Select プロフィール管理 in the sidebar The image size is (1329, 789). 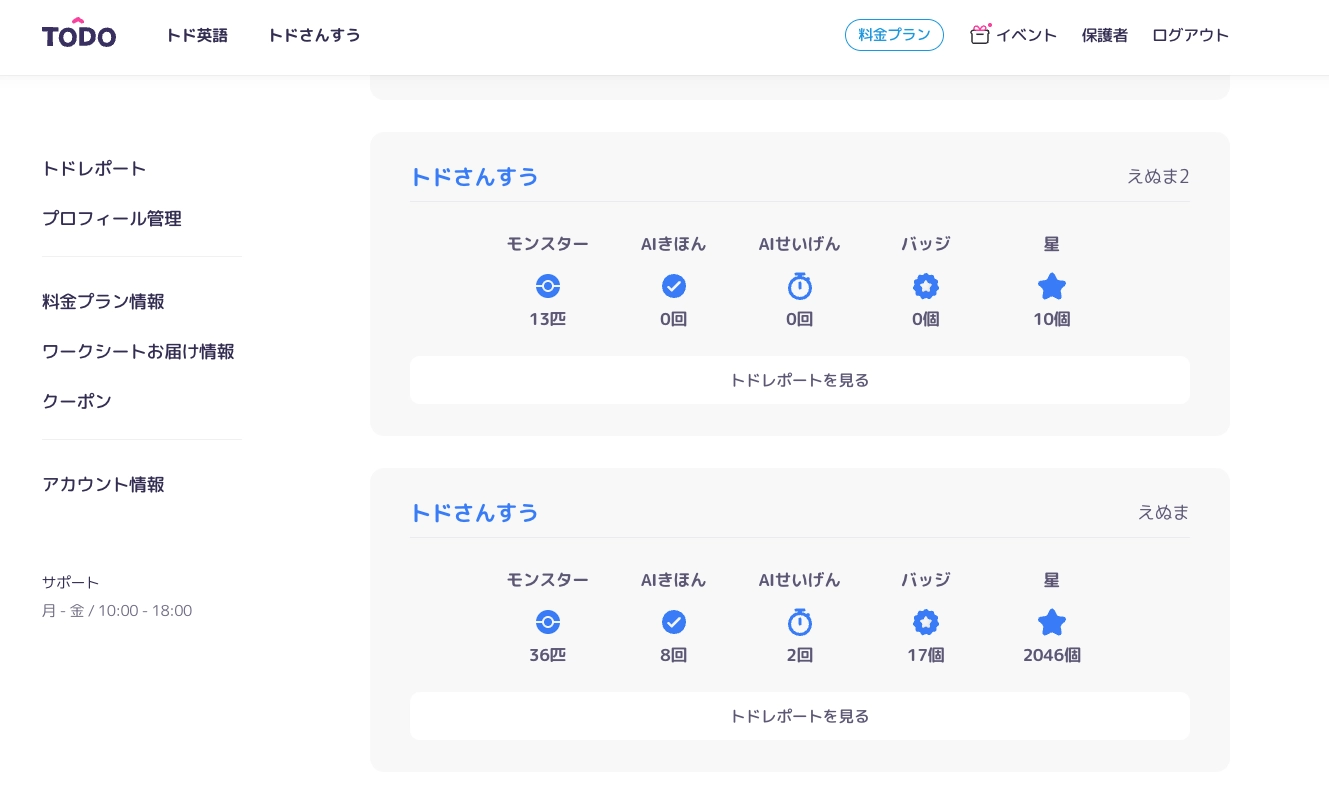pos(112,219)
